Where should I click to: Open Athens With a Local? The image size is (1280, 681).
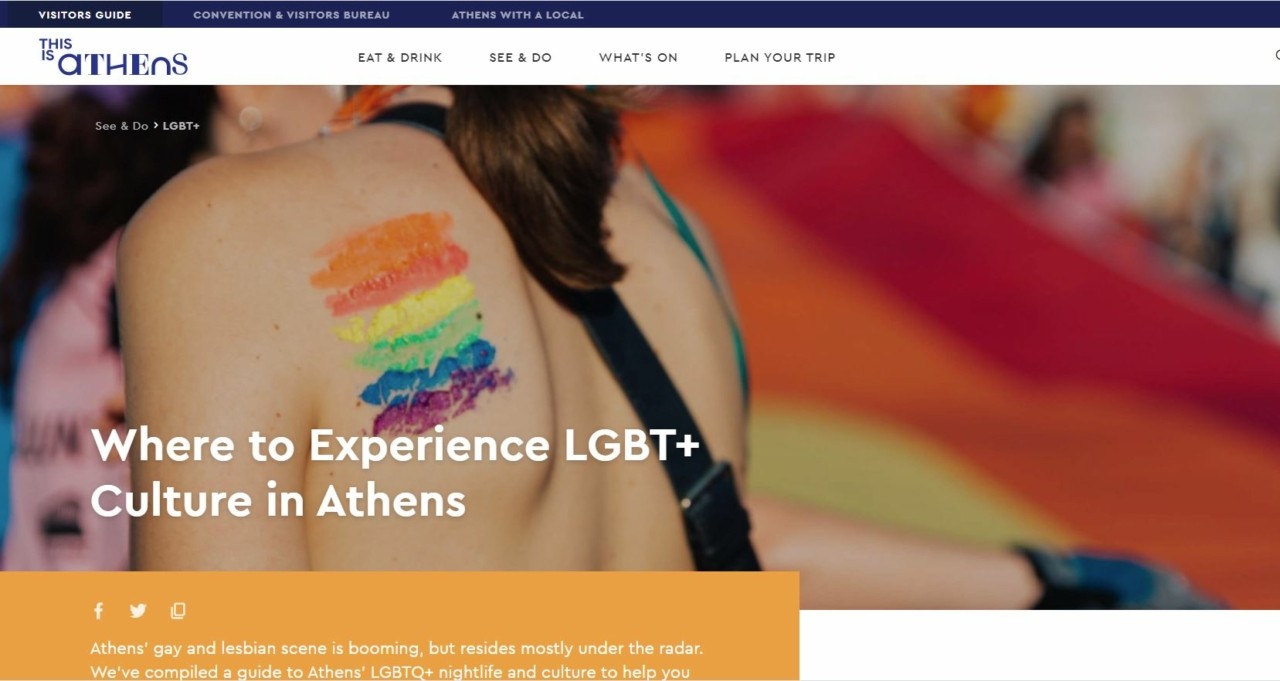(517, 15)
